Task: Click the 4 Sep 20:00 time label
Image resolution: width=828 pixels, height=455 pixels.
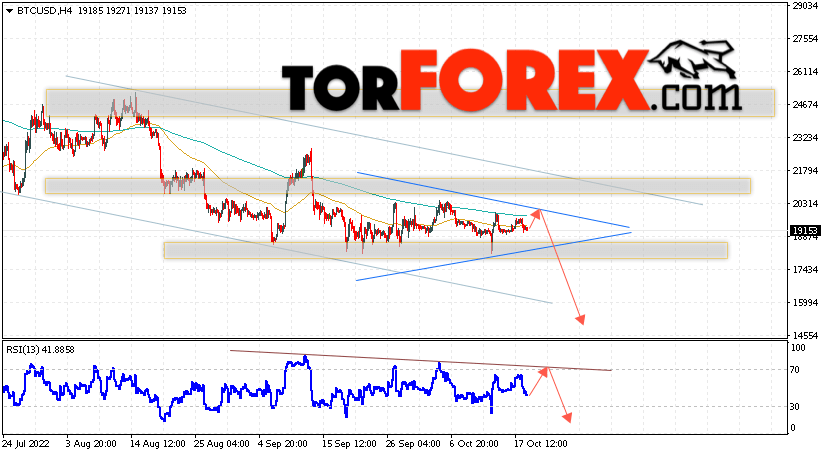Action: point(283,443)
